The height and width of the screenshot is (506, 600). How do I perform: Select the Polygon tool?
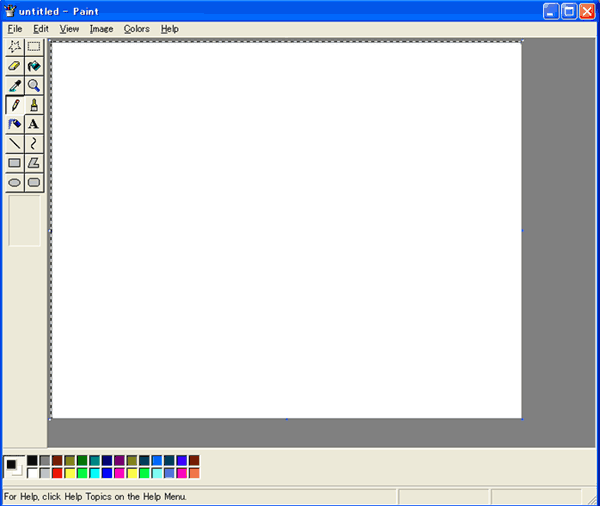pyautogui.click(x=34, y=163)
